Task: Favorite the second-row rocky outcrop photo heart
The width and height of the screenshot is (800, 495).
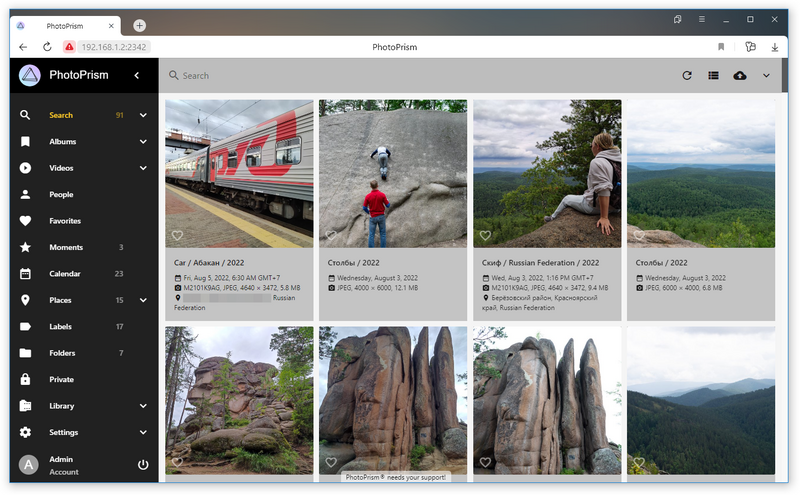Action: coord(177,462)
